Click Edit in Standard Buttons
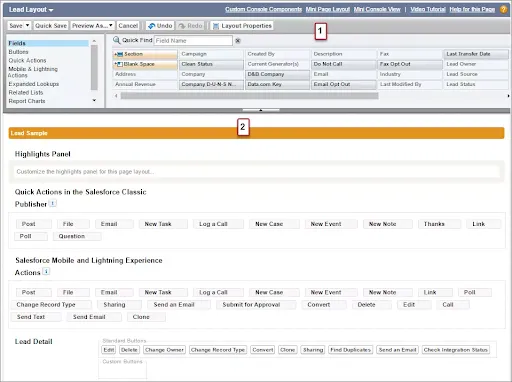Screen dimensions: 512x382 point(108,350)
